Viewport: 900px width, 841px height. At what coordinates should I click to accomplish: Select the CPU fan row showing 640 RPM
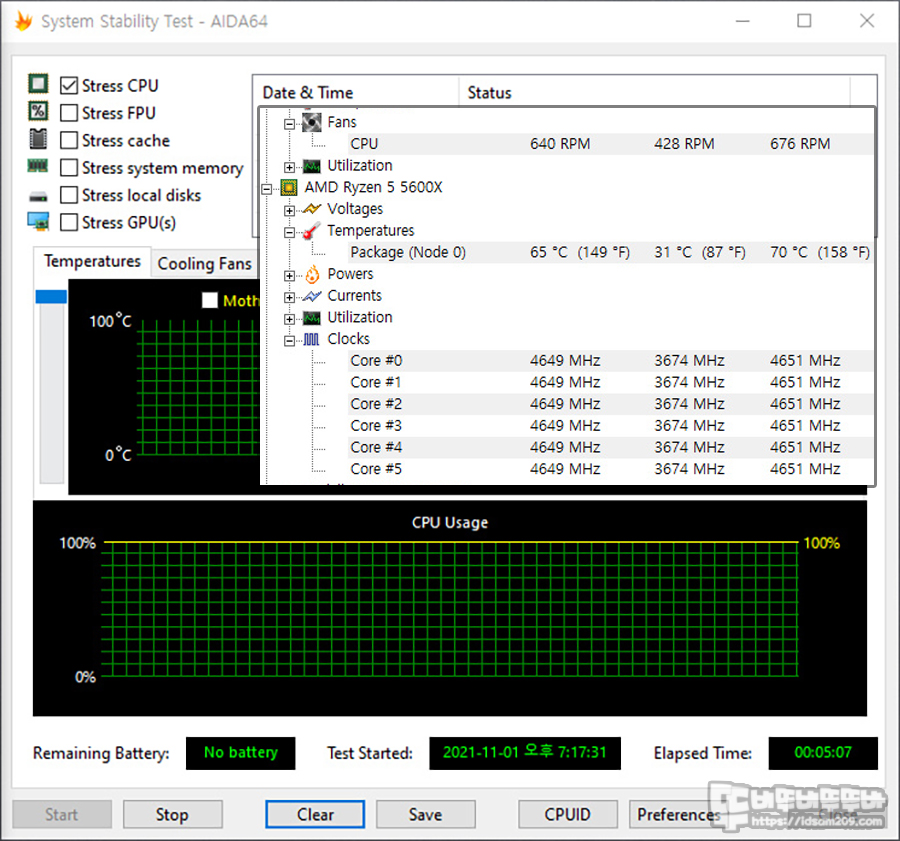(610, 144)
